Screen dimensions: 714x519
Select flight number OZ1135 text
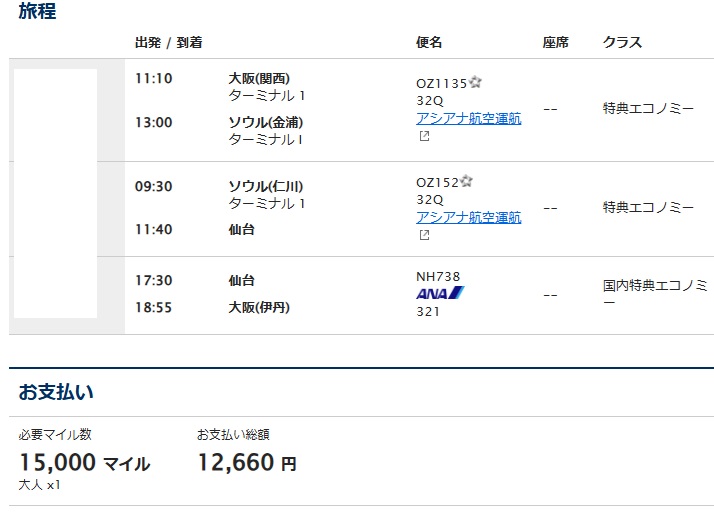click(x=441, y=84)
